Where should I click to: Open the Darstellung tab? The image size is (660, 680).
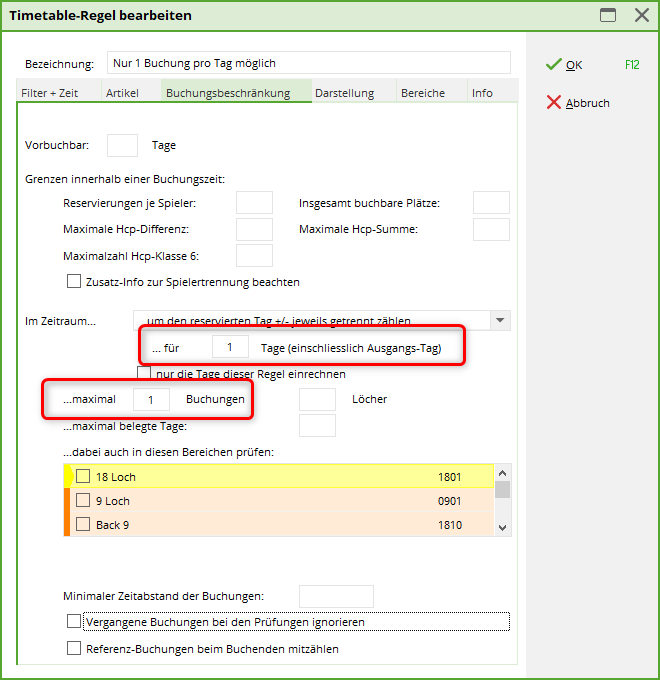tap(344, 93)
